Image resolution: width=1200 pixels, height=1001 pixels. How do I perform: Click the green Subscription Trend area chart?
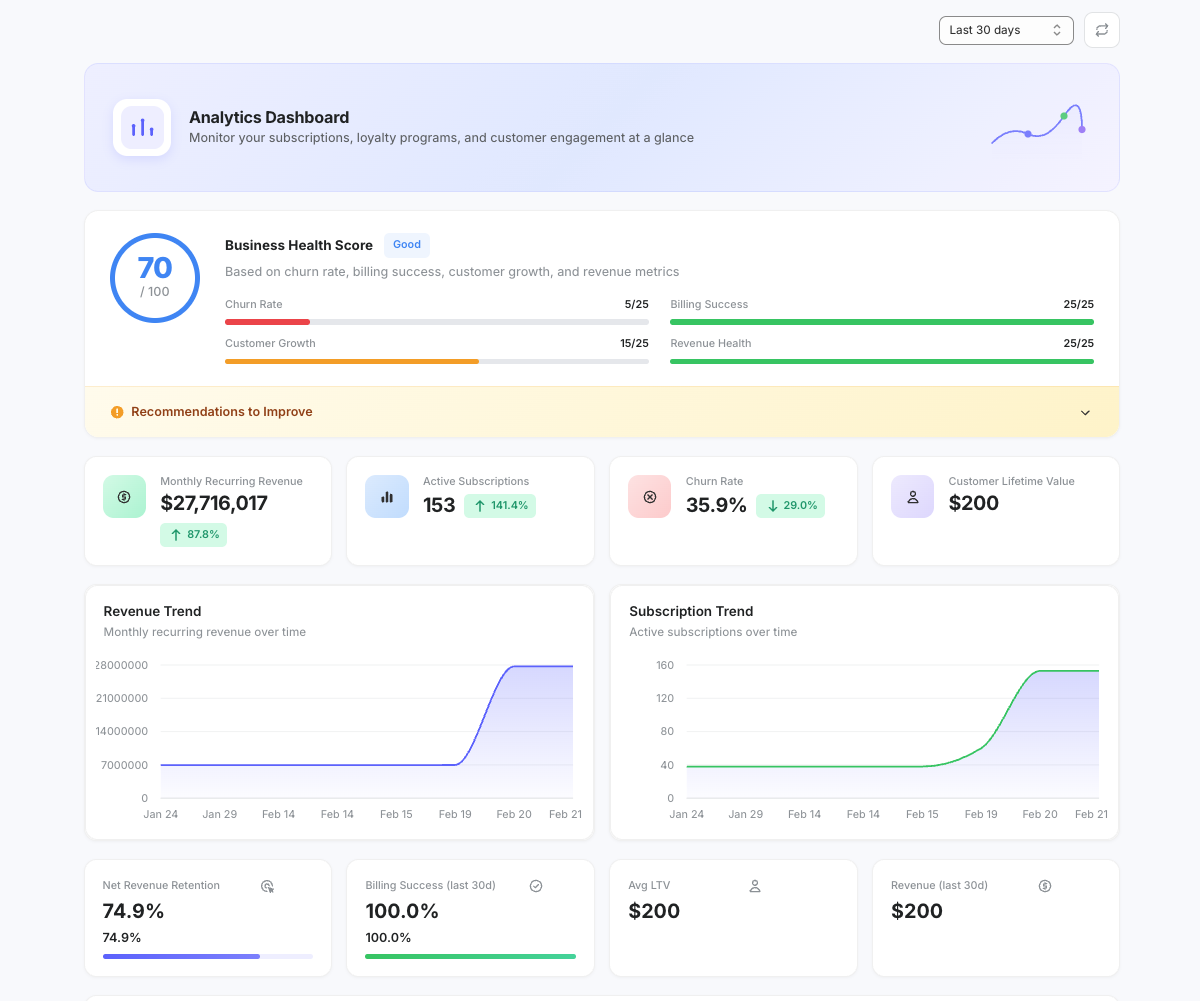coord(892,732)
